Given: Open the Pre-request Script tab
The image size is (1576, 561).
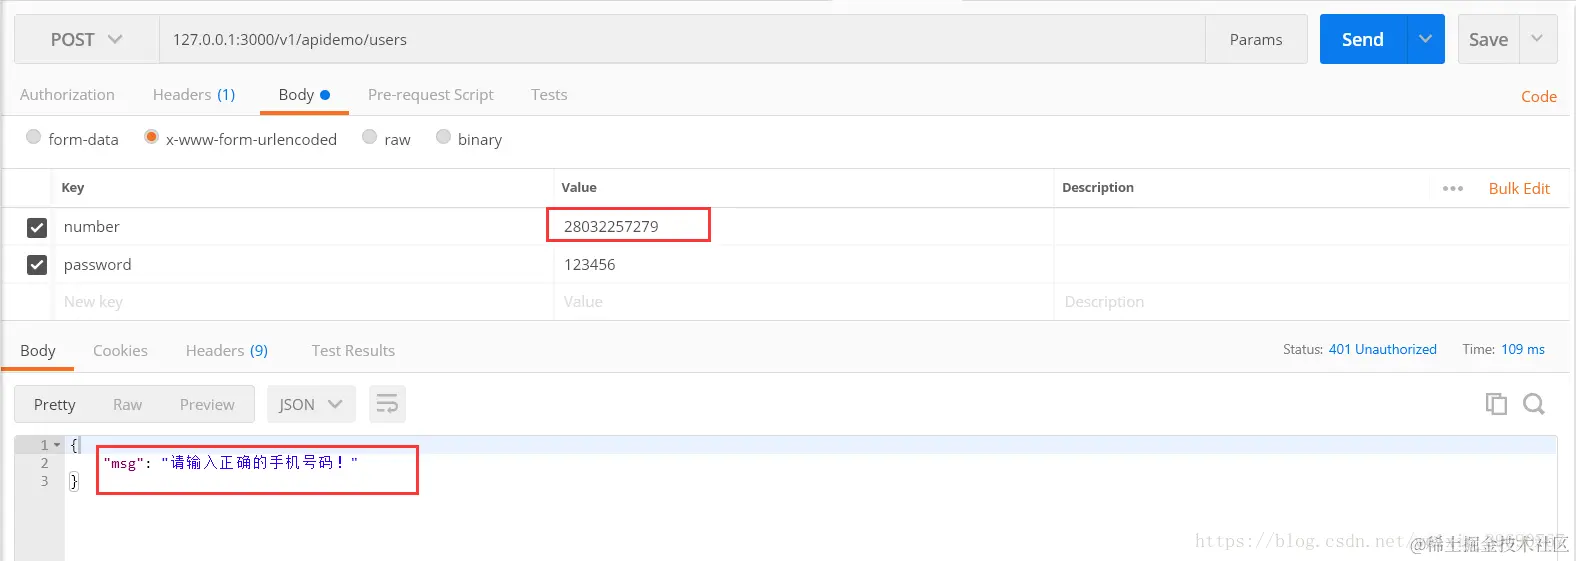Looking at the screenshot, I should coord(431,95).
